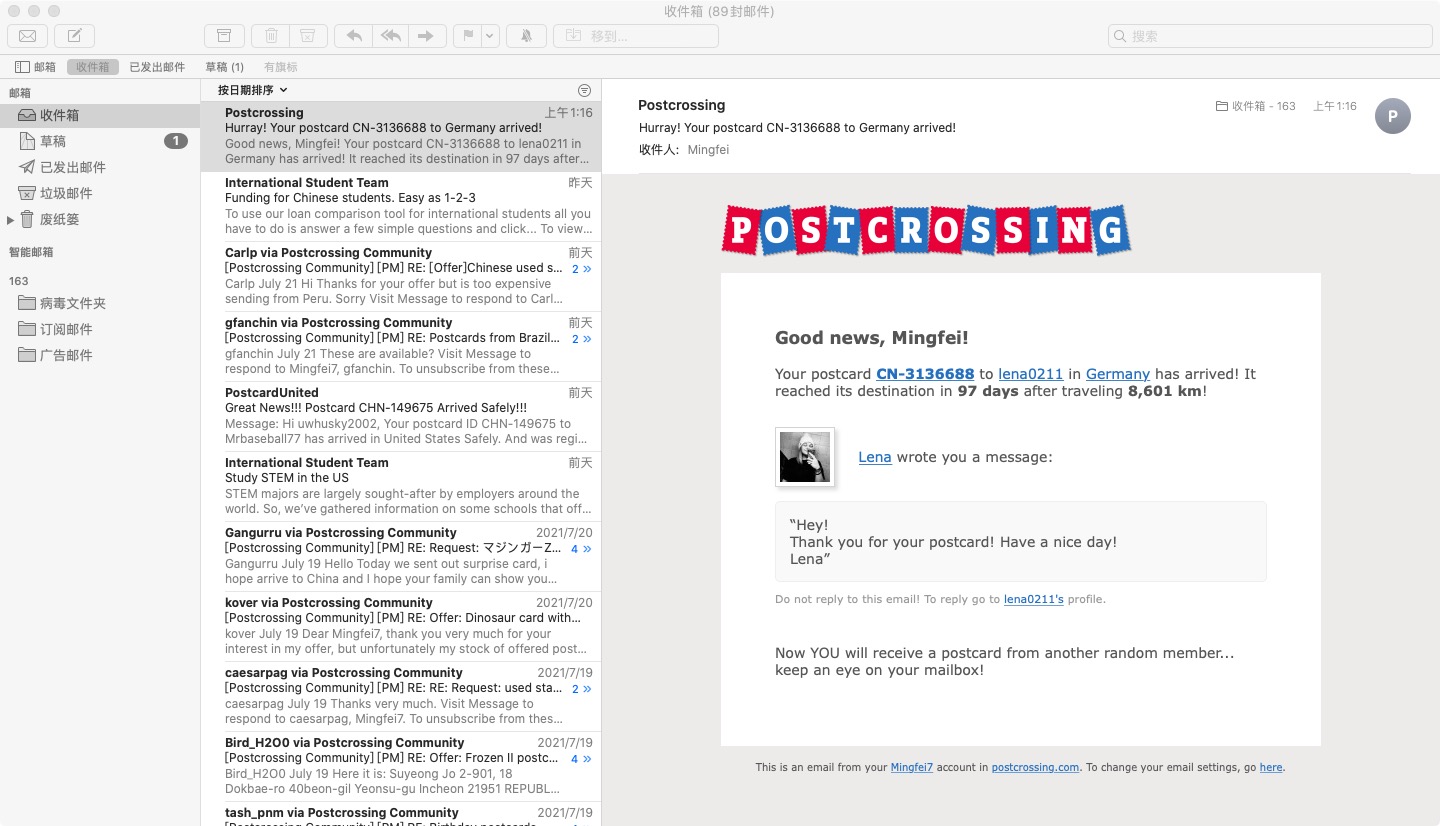Visit the postcrossing.com link

pyautogui.click(x=1035, y=768)
